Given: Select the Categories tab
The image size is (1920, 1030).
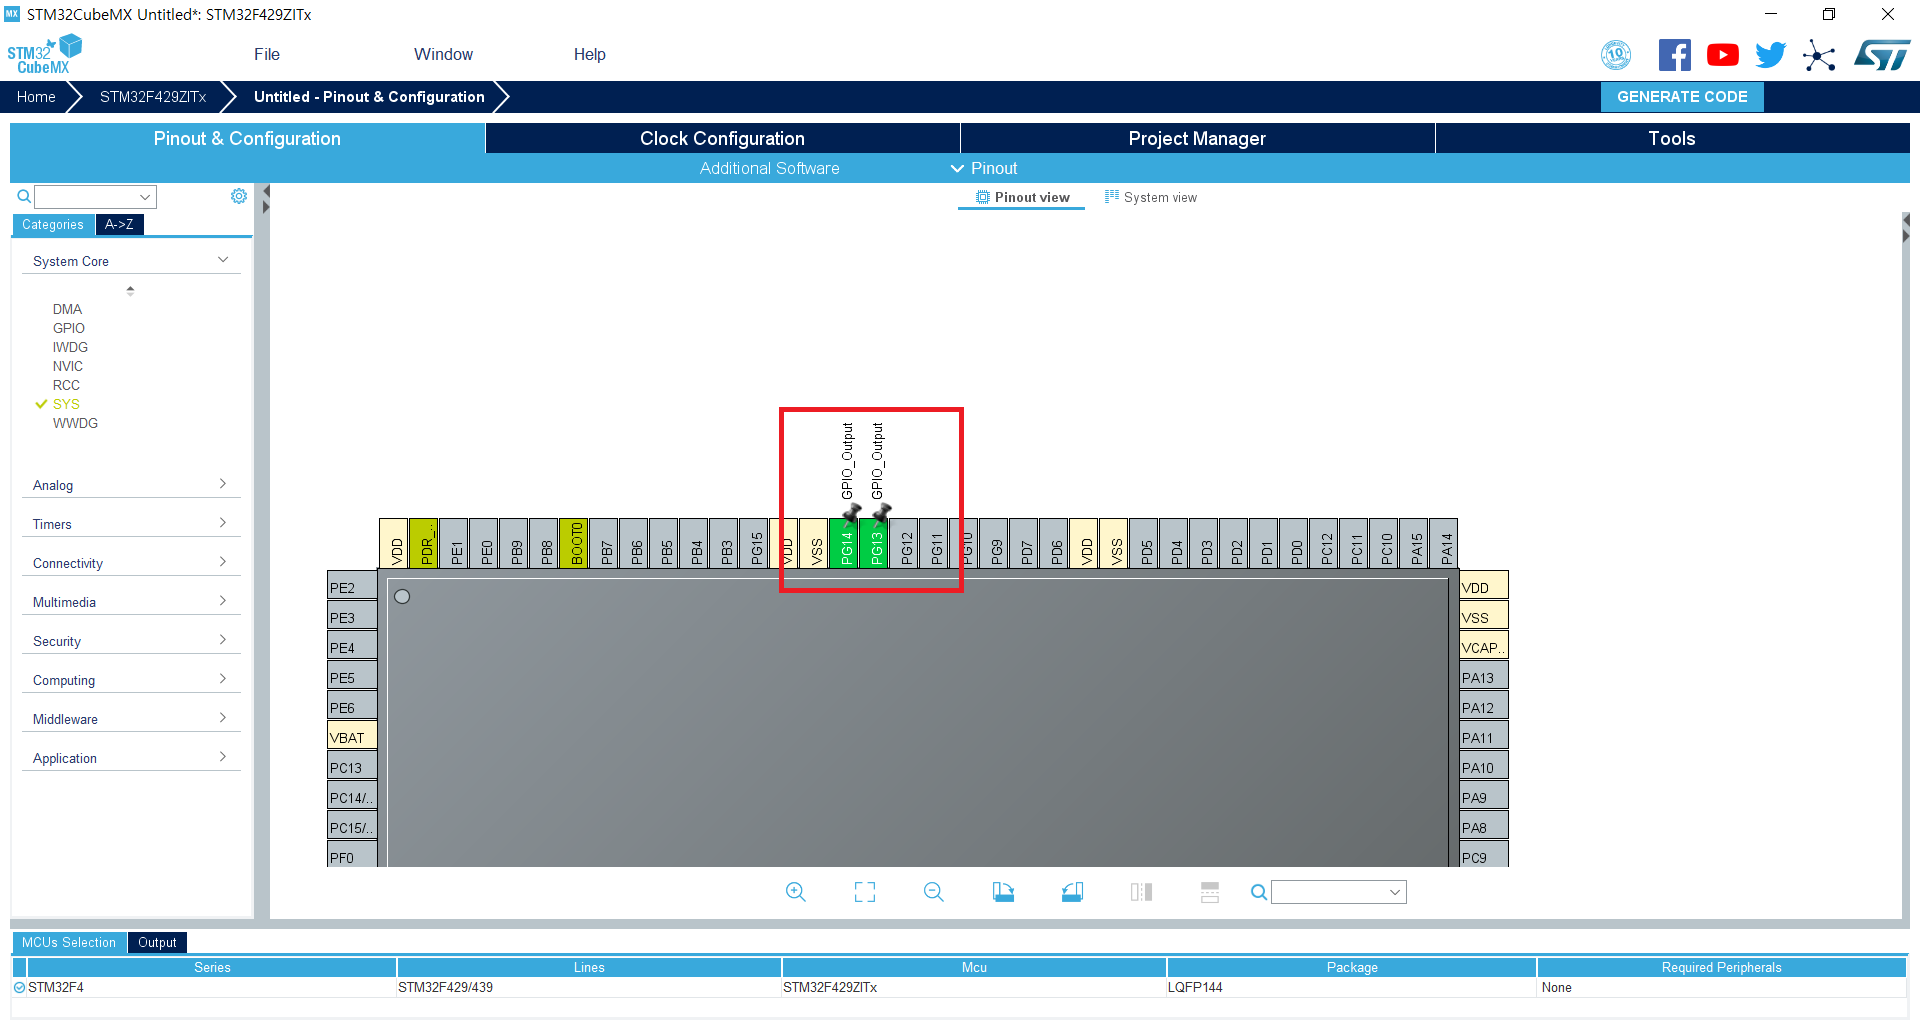Looking at the screenshot, I should pos(53,225).
